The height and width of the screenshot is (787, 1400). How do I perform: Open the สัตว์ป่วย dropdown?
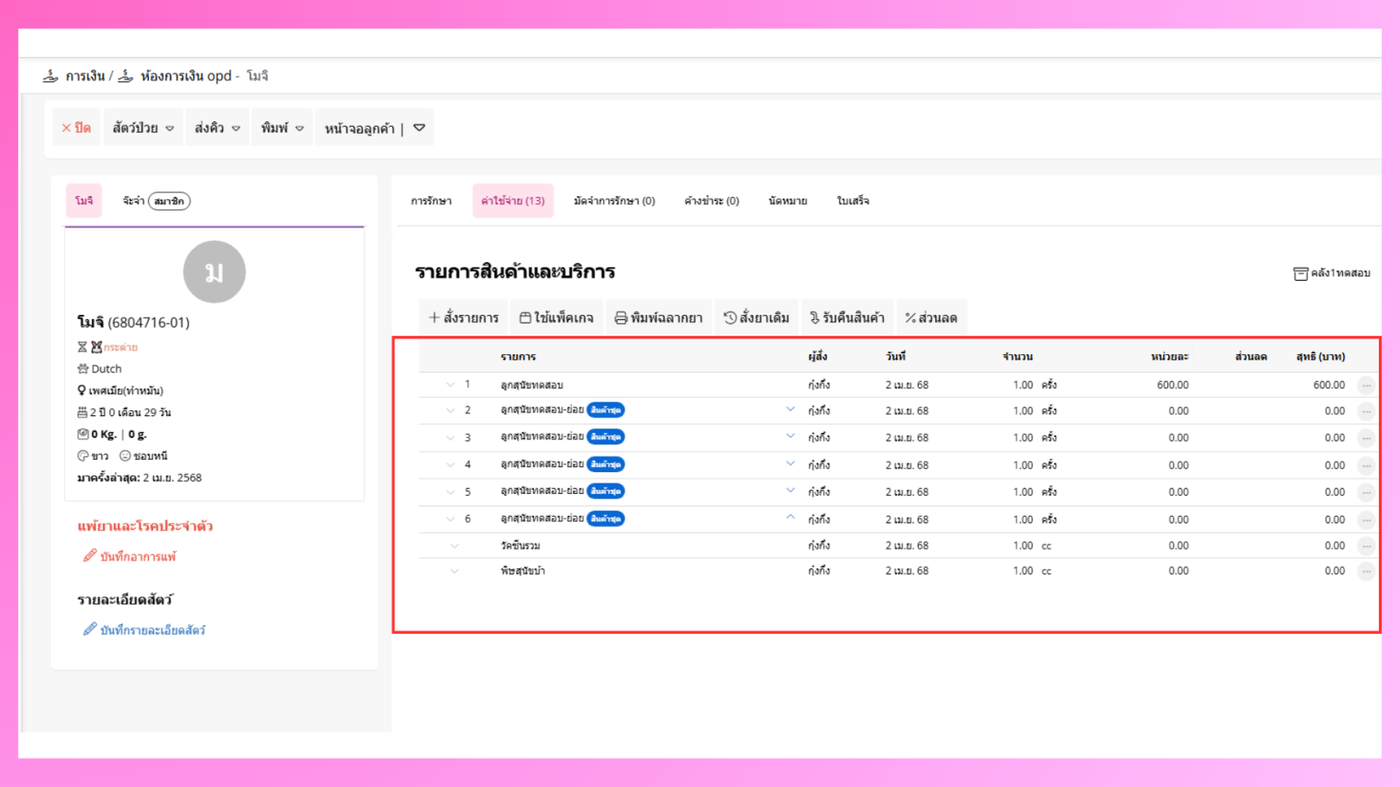(143, 128)
